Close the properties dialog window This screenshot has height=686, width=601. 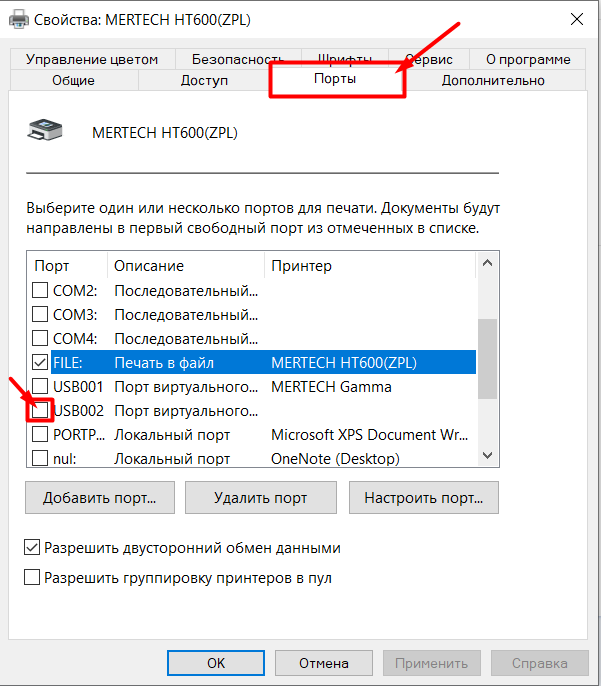[577, 19]
